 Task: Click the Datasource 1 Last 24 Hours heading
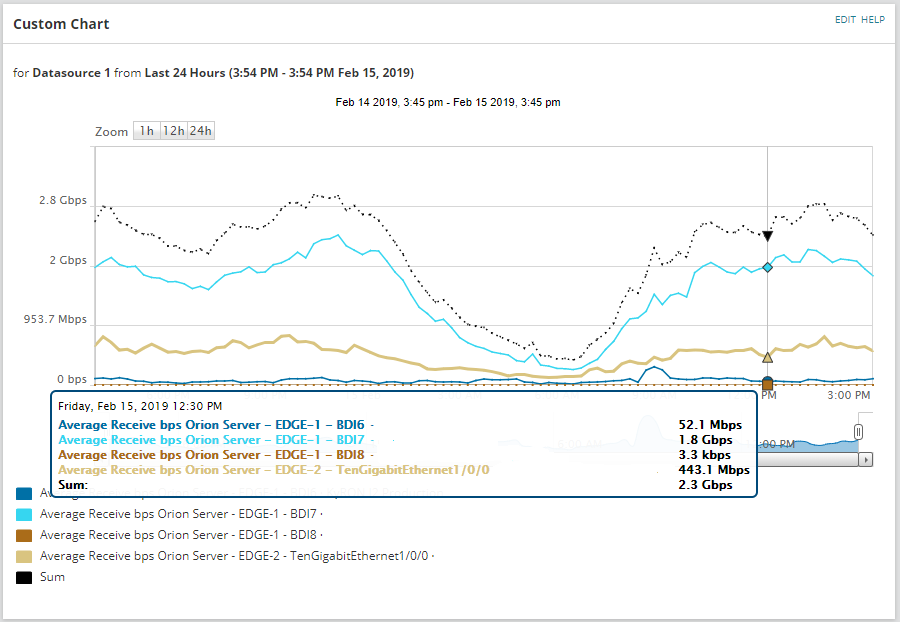pyautogui.click(x=213, y=73)
